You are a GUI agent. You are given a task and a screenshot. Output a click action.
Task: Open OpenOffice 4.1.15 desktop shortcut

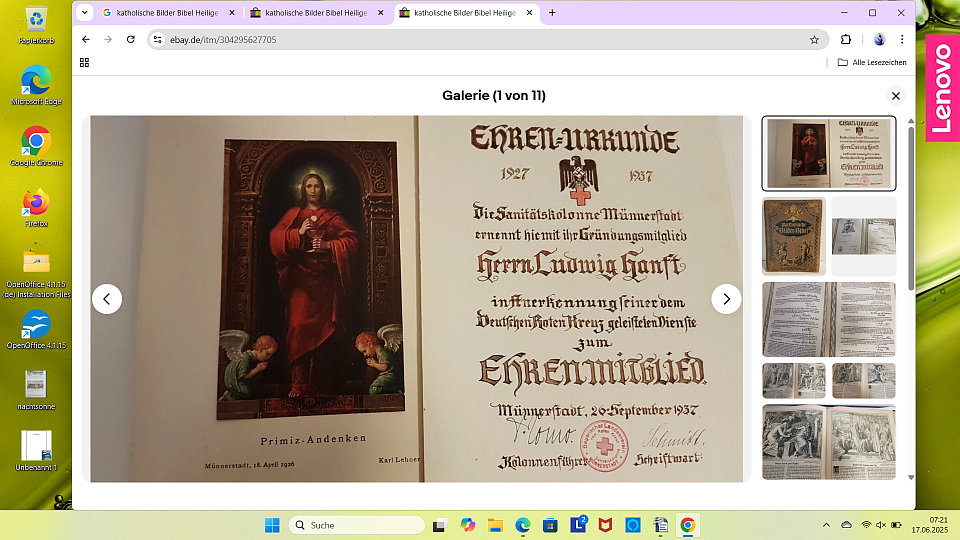click(36, 329)
